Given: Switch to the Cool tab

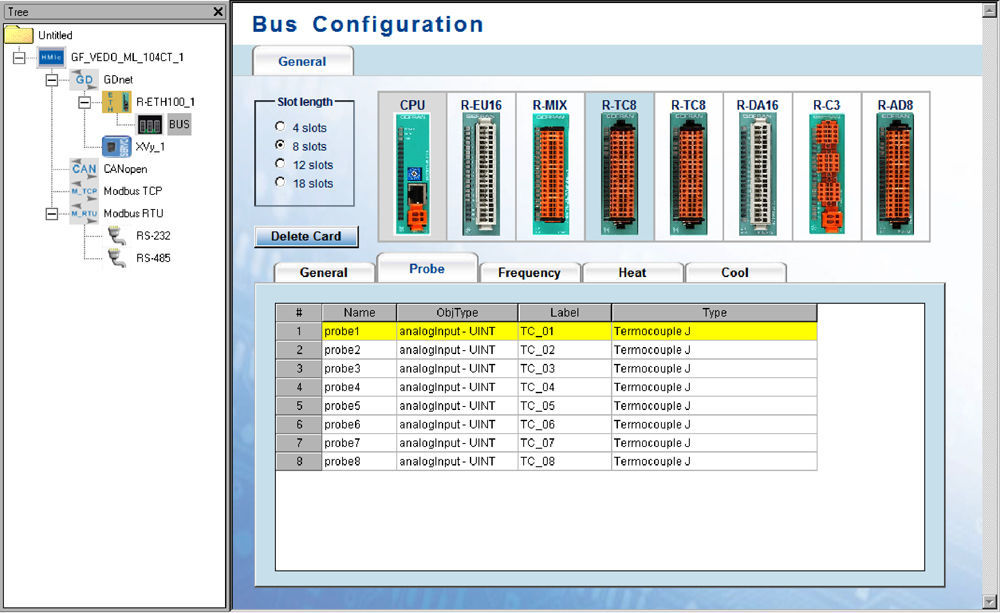Looking at the screenshot, I should coord(736,272).
